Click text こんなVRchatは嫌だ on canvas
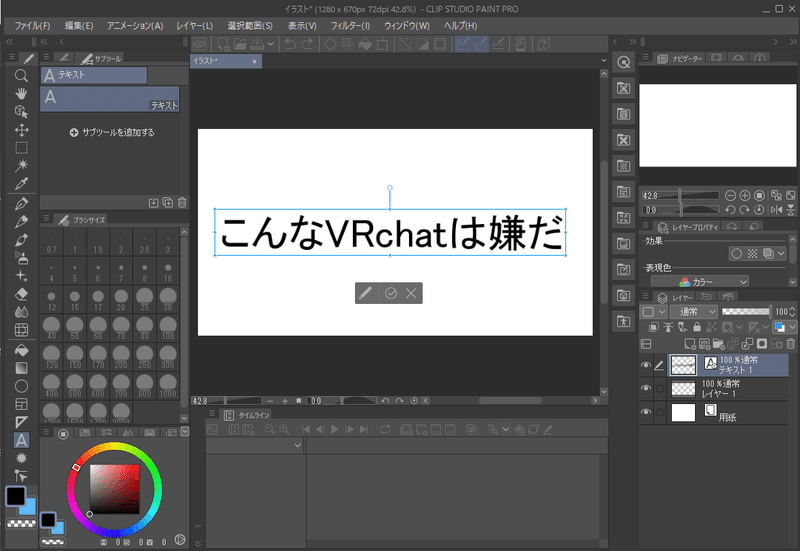 click(391, 233)
